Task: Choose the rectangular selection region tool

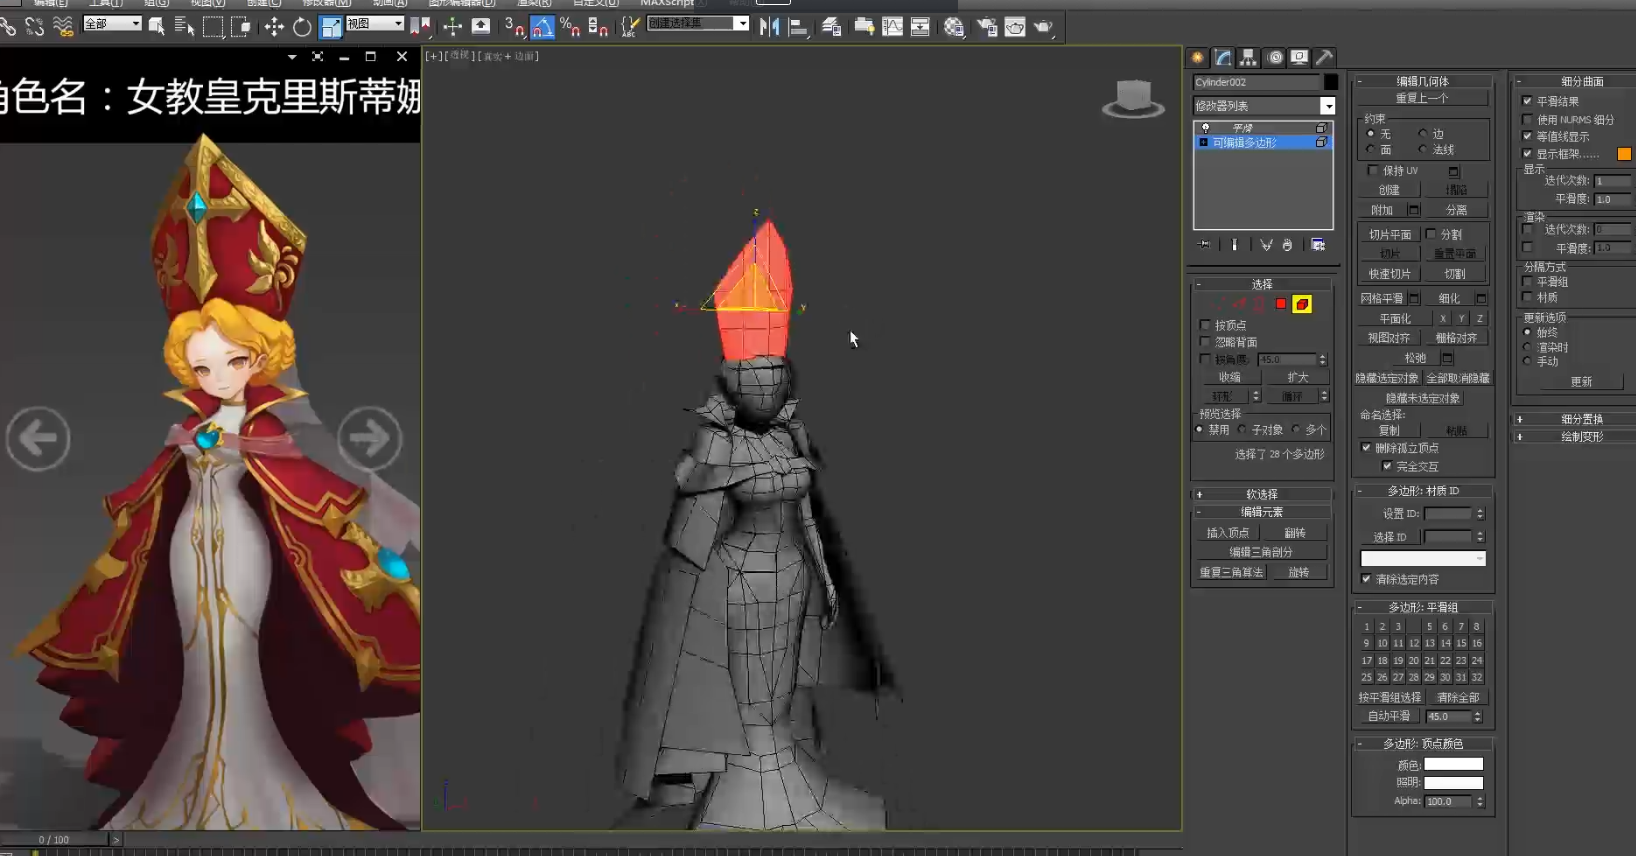Action: pos(213,27)
